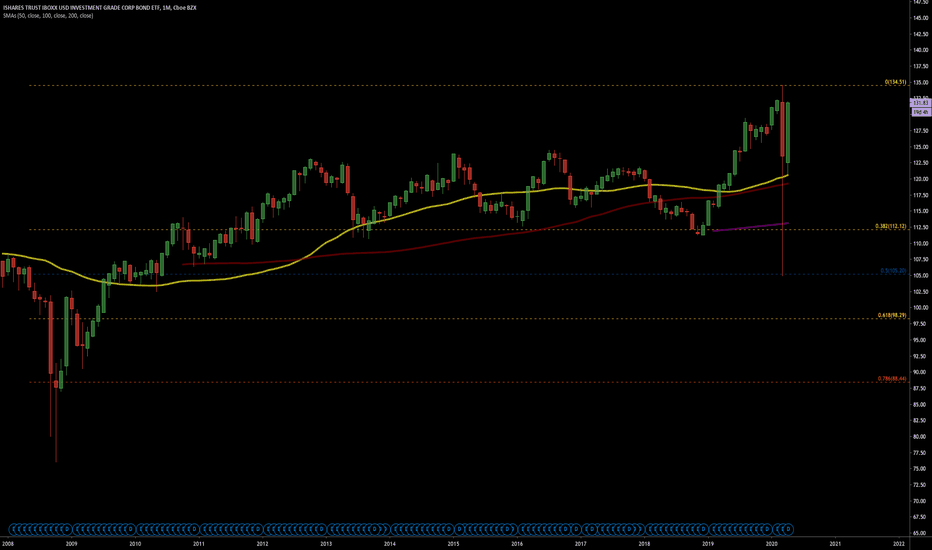Click the 0.5 (105.20) Fibonacci level label
The image size is (932, 550).
[893, 271]
